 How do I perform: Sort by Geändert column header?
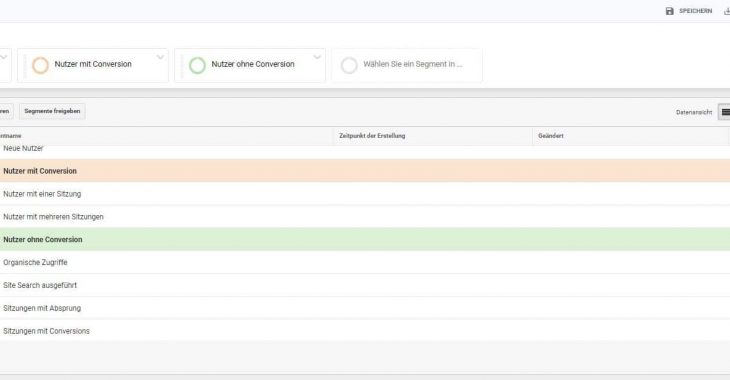pyautogui.click(x=551, y=136)
